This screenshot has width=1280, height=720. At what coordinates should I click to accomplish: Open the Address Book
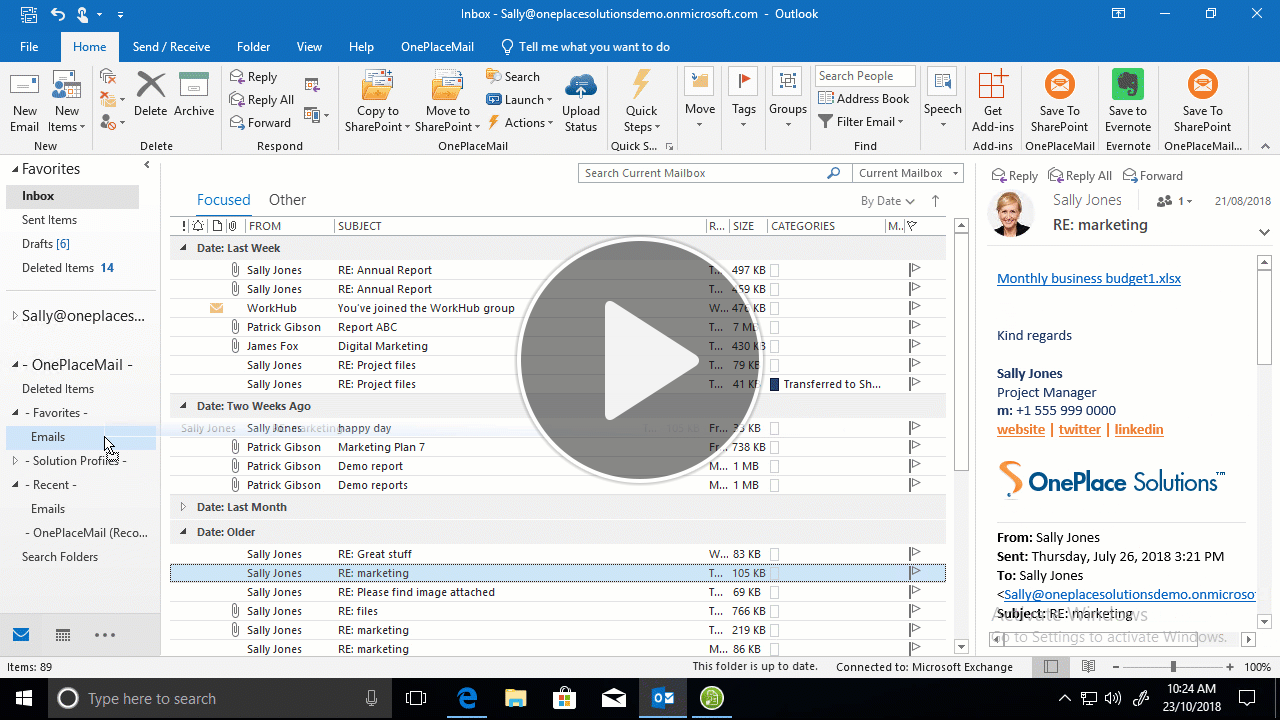863,98
